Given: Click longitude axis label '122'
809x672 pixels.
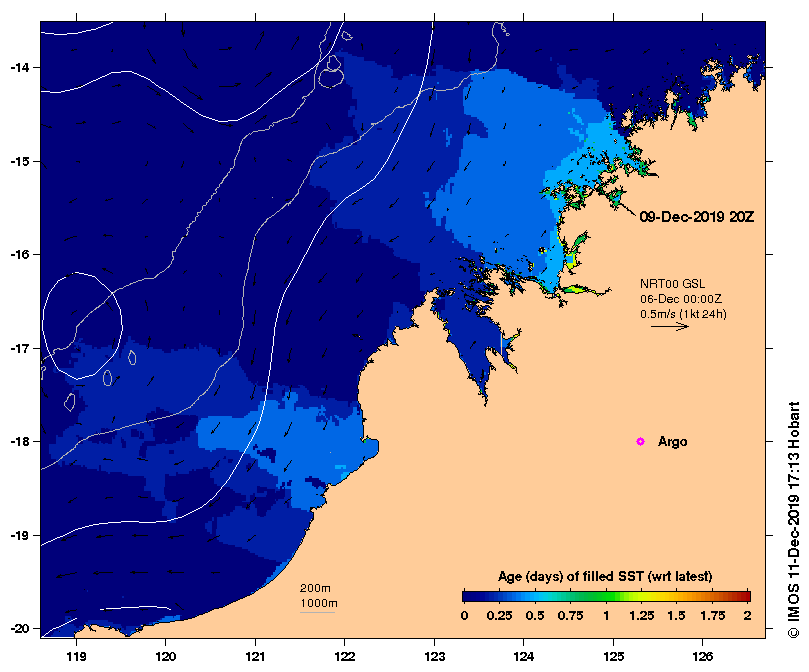Looking at the screenshot, I should [345, 657].
